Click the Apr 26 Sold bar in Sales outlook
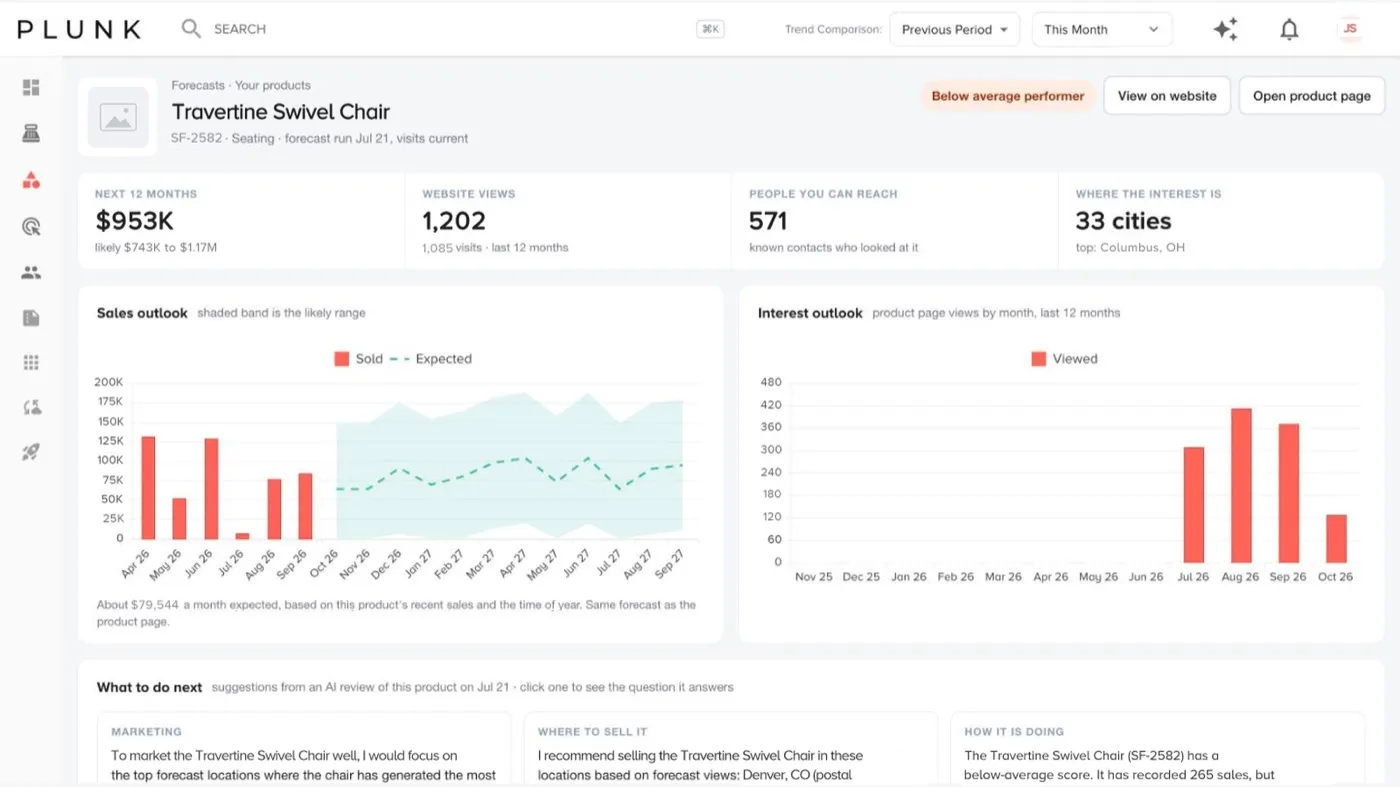The height and width of the screenshot is (787, 1400). tap(148, 488)
